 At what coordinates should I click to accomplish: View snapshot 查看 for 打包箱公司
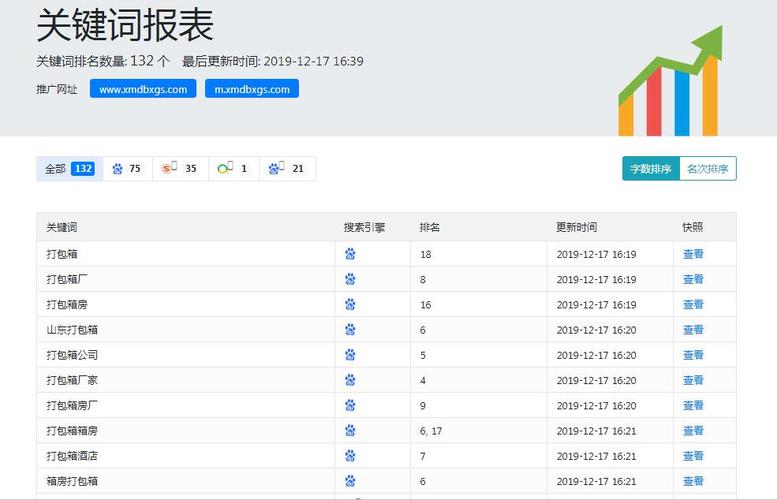tap(693, 355)
